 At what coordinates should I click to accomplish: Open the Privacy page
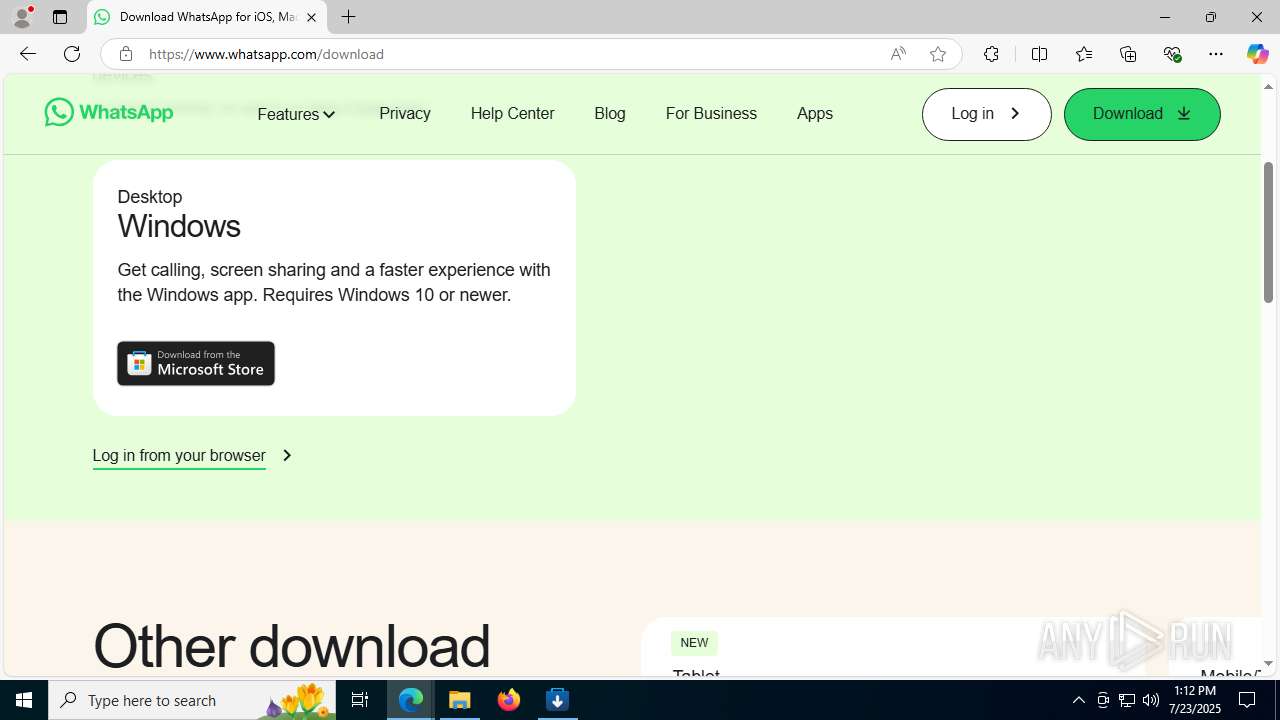point(405,113)
